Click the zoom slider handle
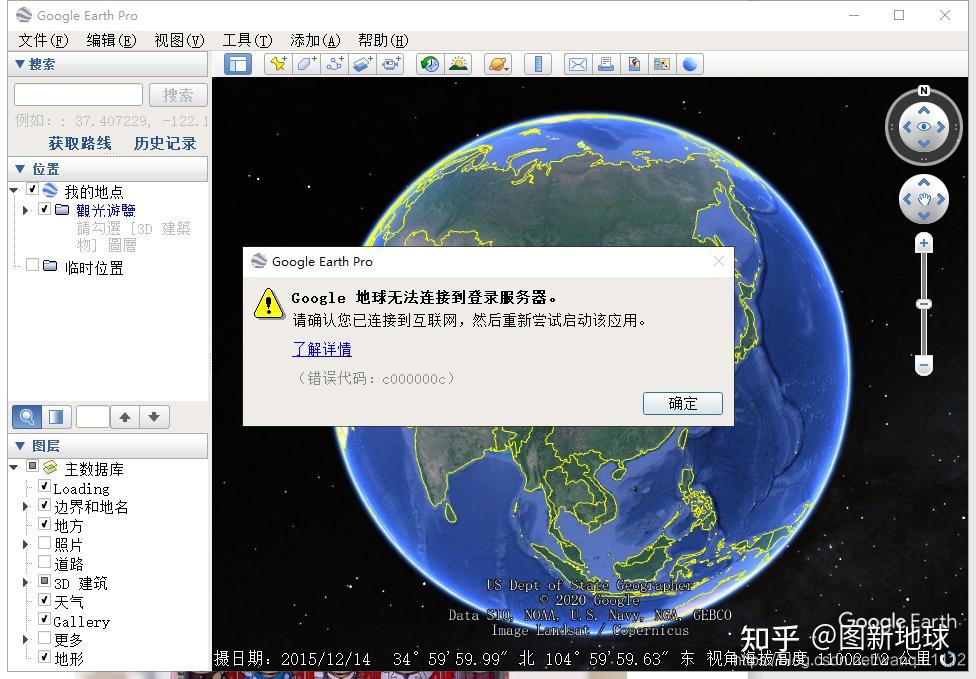 pos(924,304)
